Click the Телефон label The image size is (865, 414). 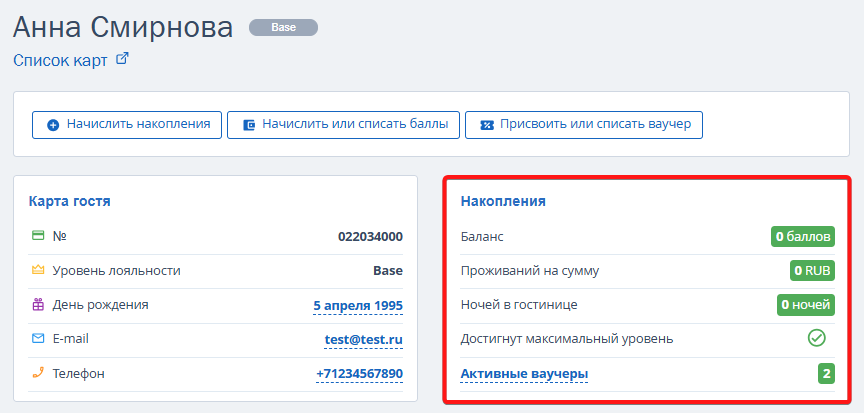click(x=78, y=374)
